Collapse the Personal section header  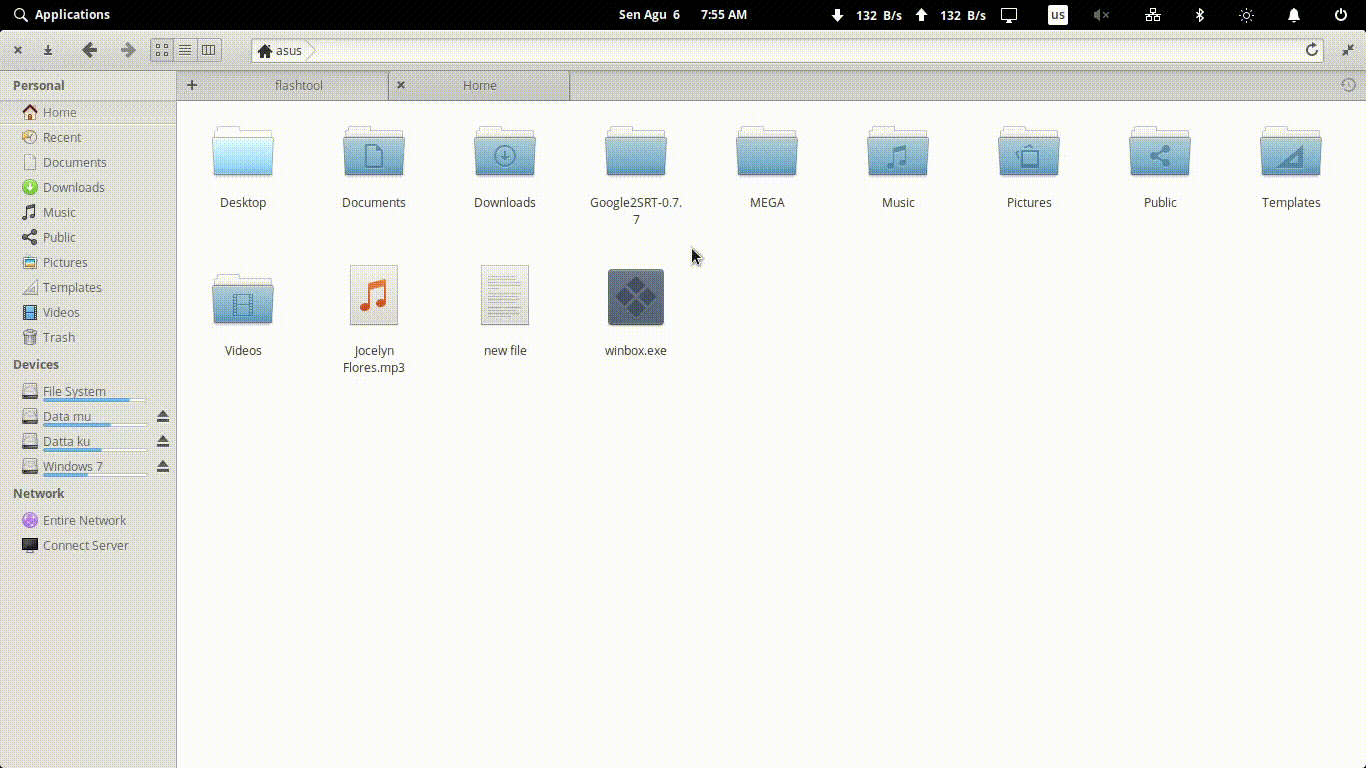(39, 85)
